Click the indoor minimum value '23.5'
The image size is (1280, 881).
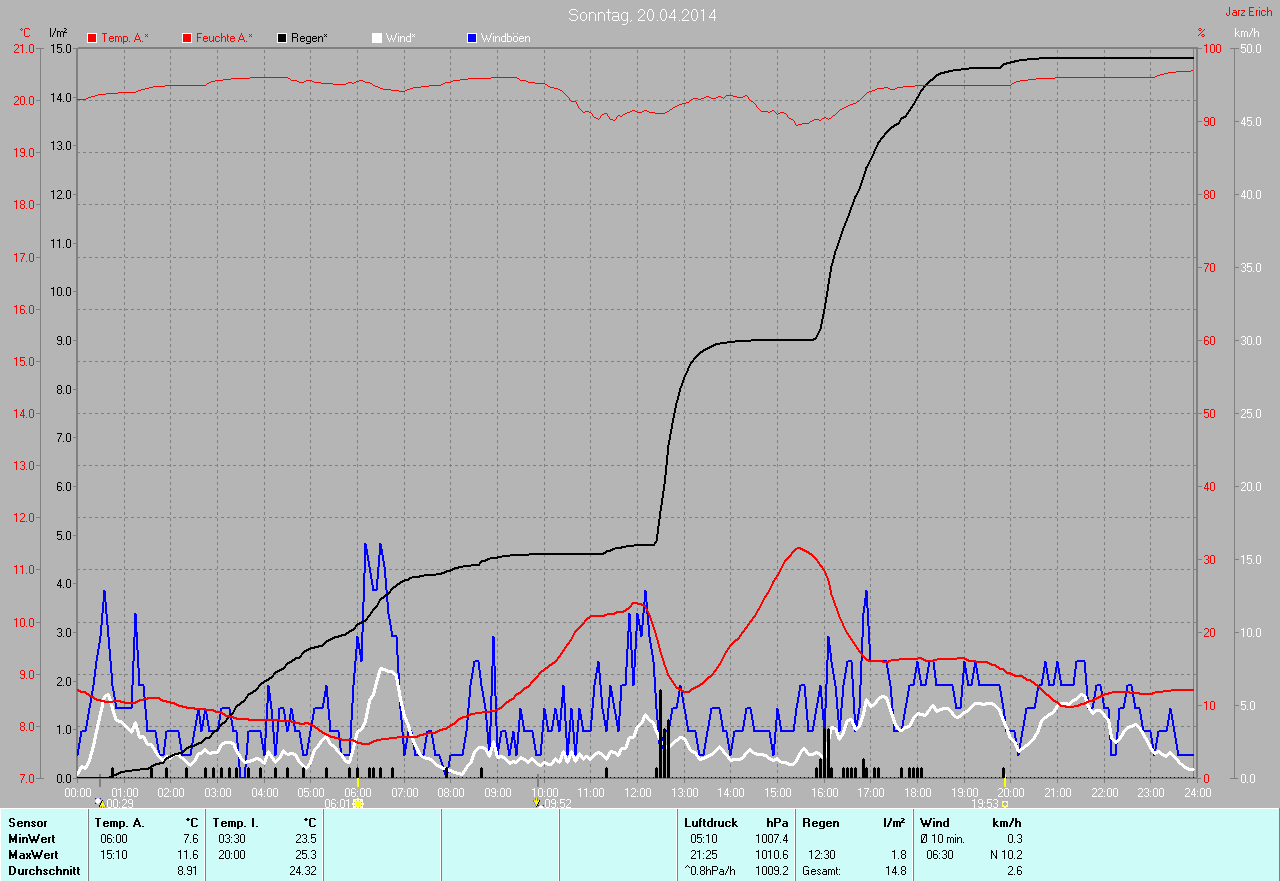tap(305, 839)
